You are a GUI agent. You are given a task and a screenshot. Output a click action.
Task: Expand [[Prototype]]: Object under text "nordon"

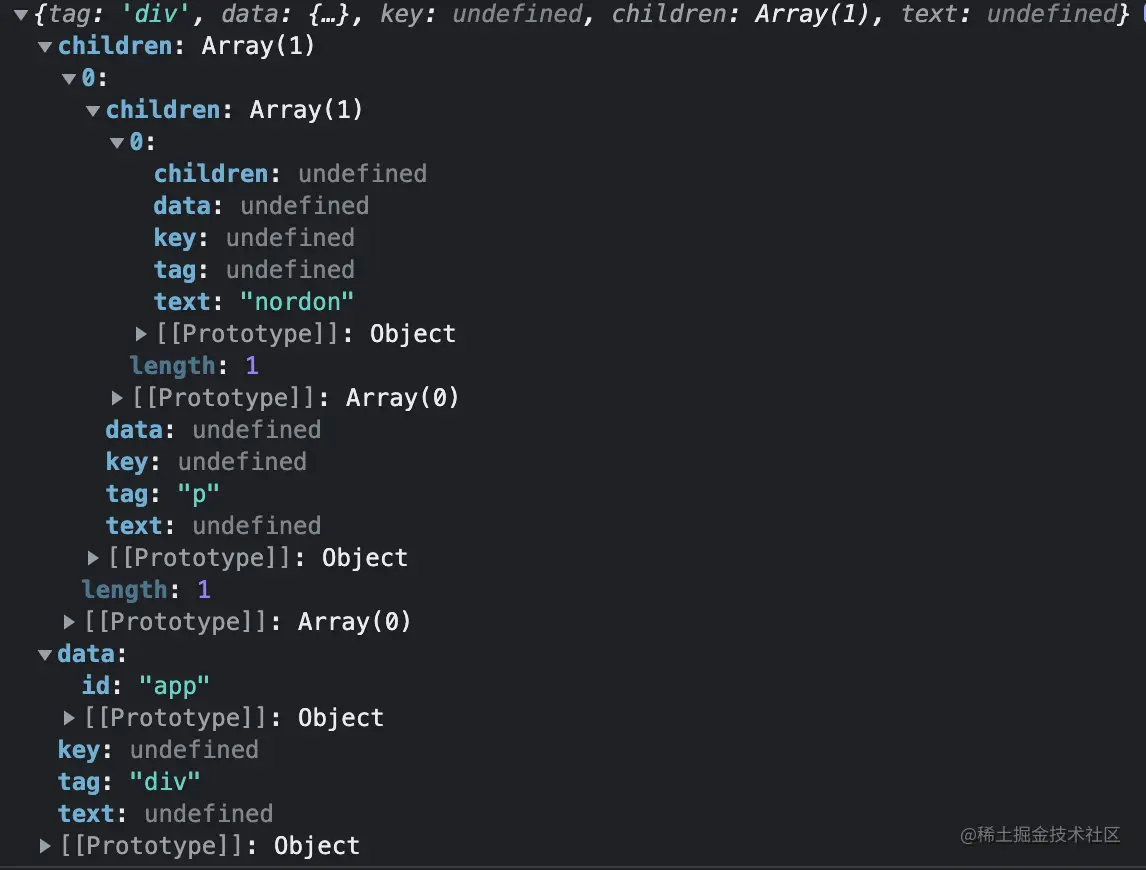(x=141, y=334)
